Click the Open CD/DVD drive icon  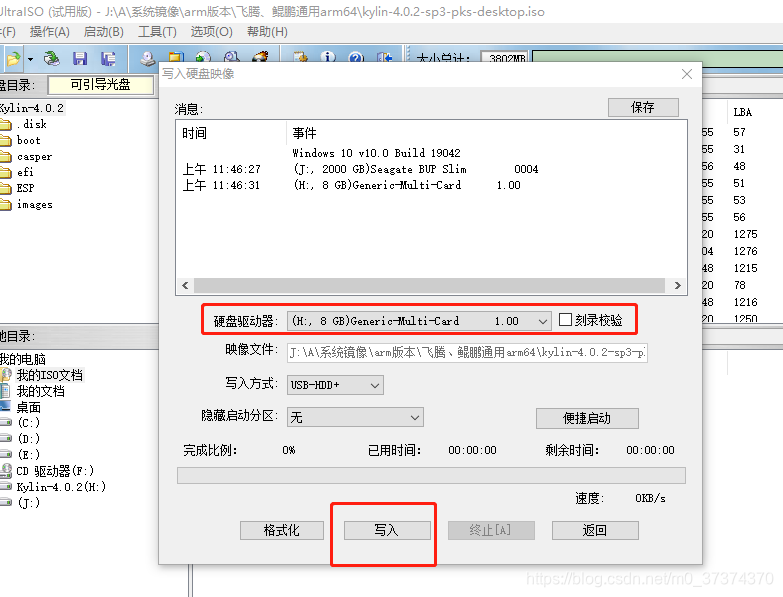(x=147, y=58)
